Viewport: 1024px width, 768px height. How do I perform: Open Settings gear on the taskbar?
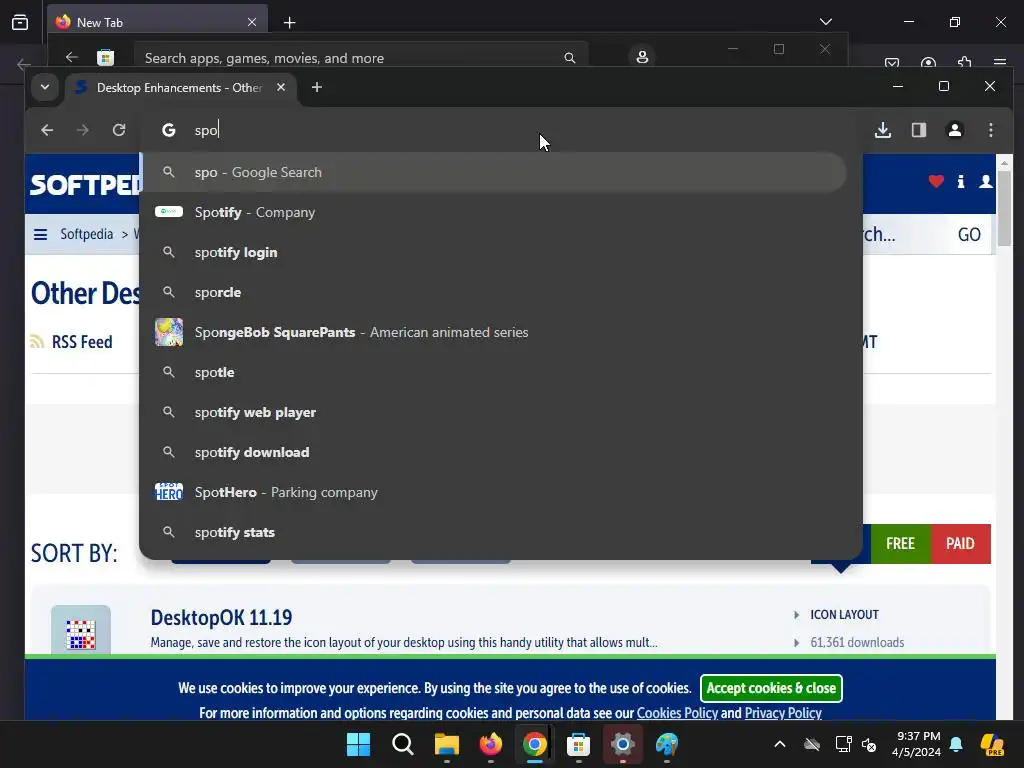click(622, 744)
